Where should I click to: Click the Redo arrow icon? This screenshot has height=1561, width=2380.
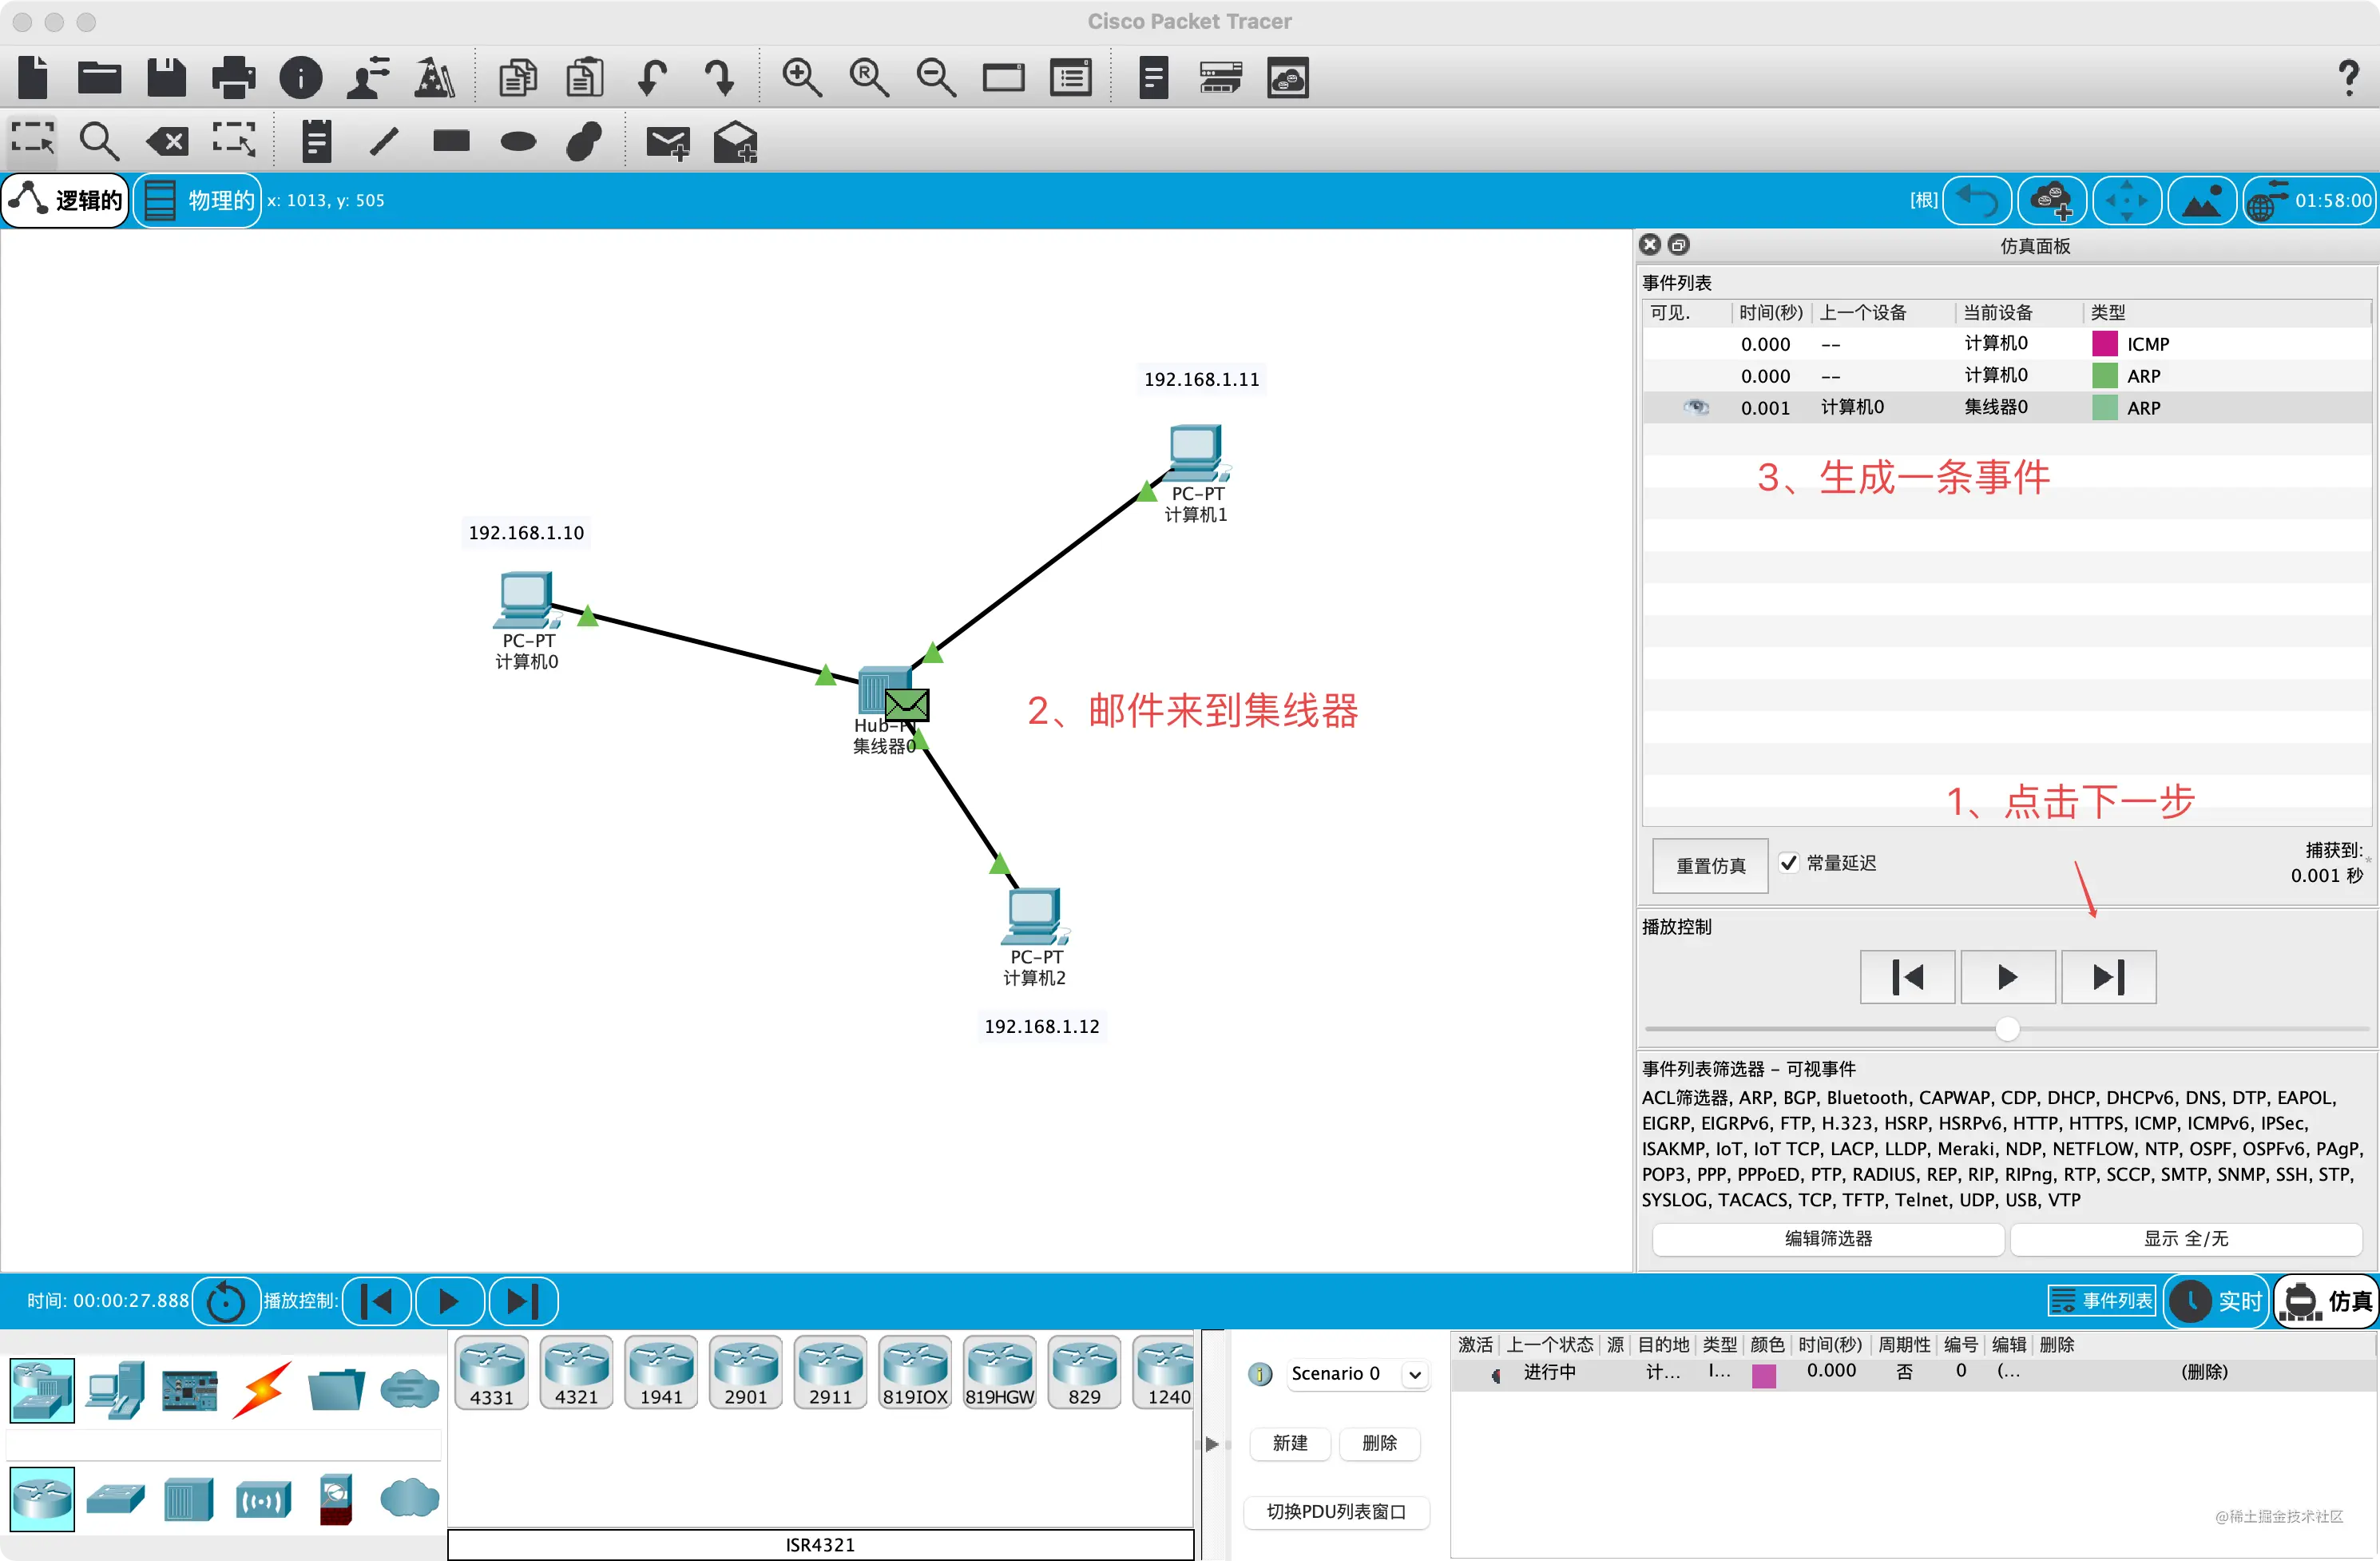[x=719, y=77]
